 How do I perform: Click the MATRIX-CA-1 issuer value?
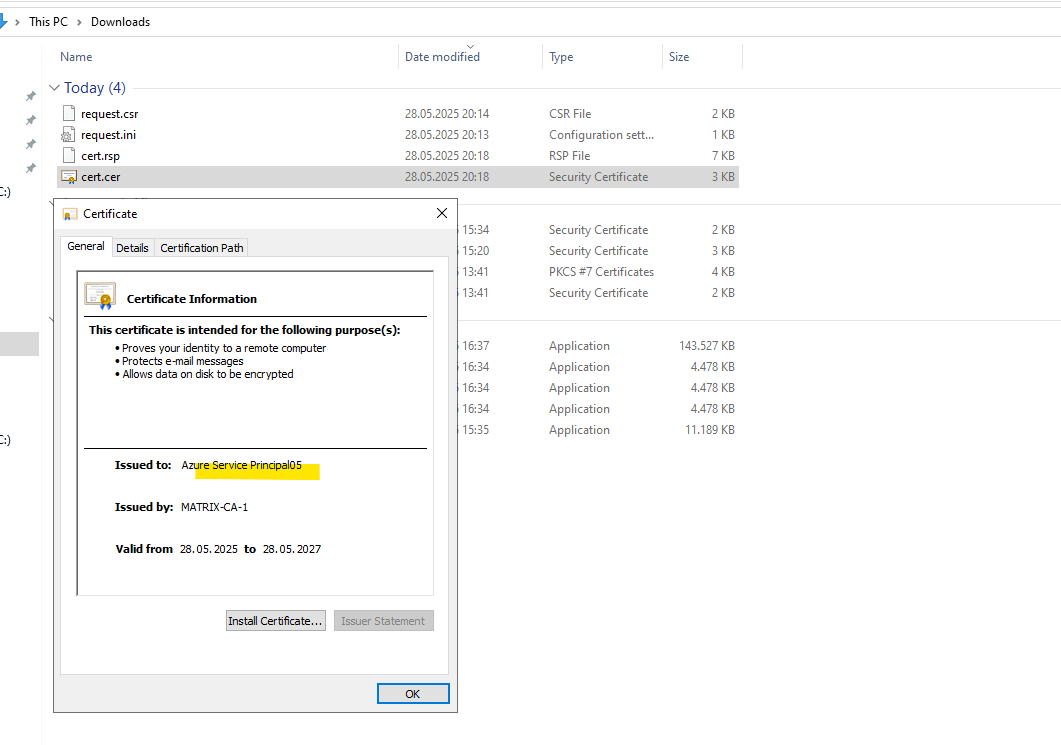215,507
